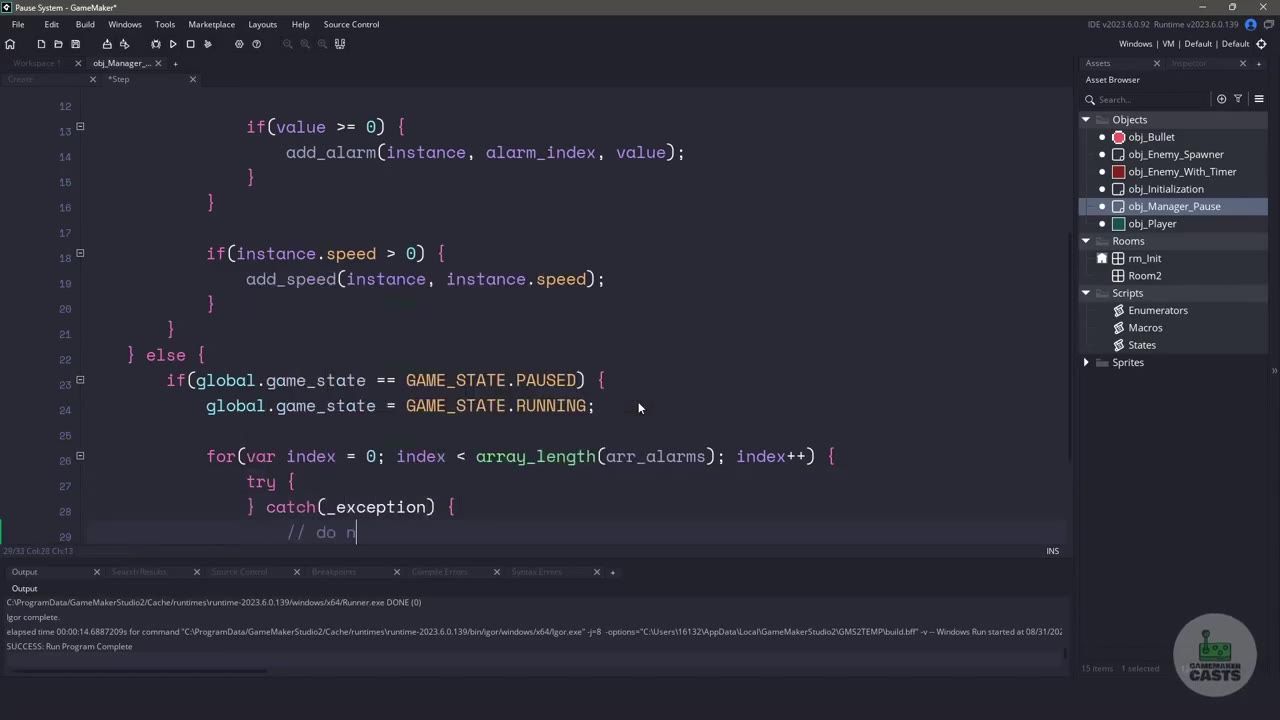Start the debugger with the bug icon
Screen dimensions: 1280x720
156,44
